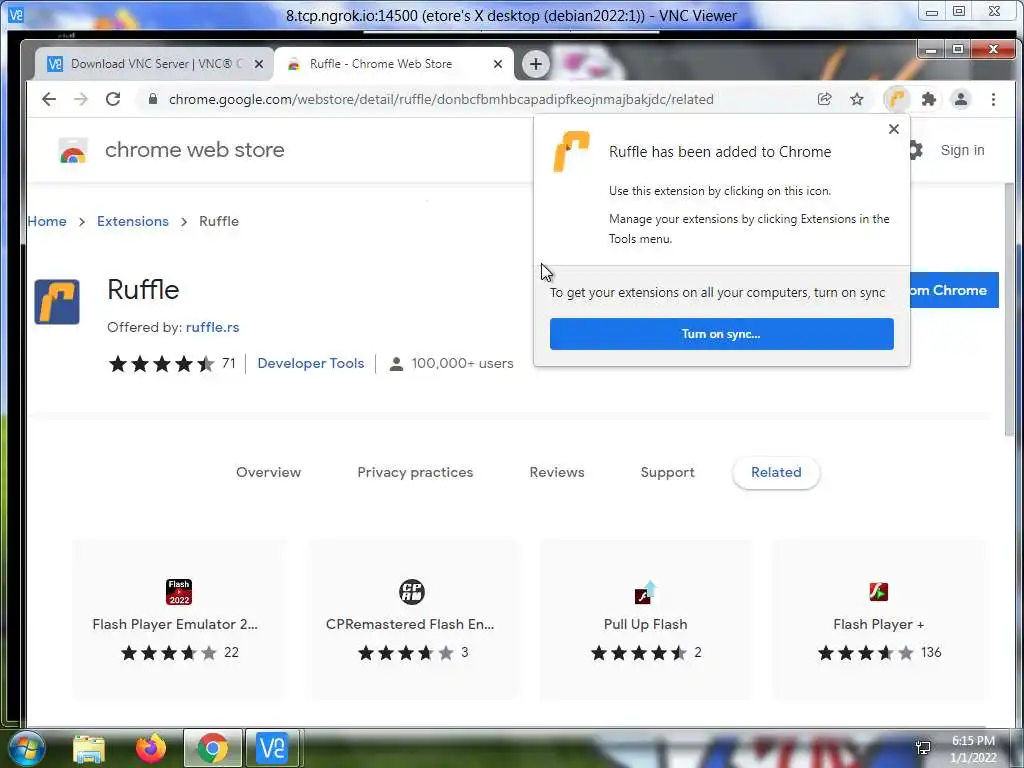This screenshot has width=1024, height=768.
Task: Click Remove from Chrome button
Action: [x=954, y=290]
